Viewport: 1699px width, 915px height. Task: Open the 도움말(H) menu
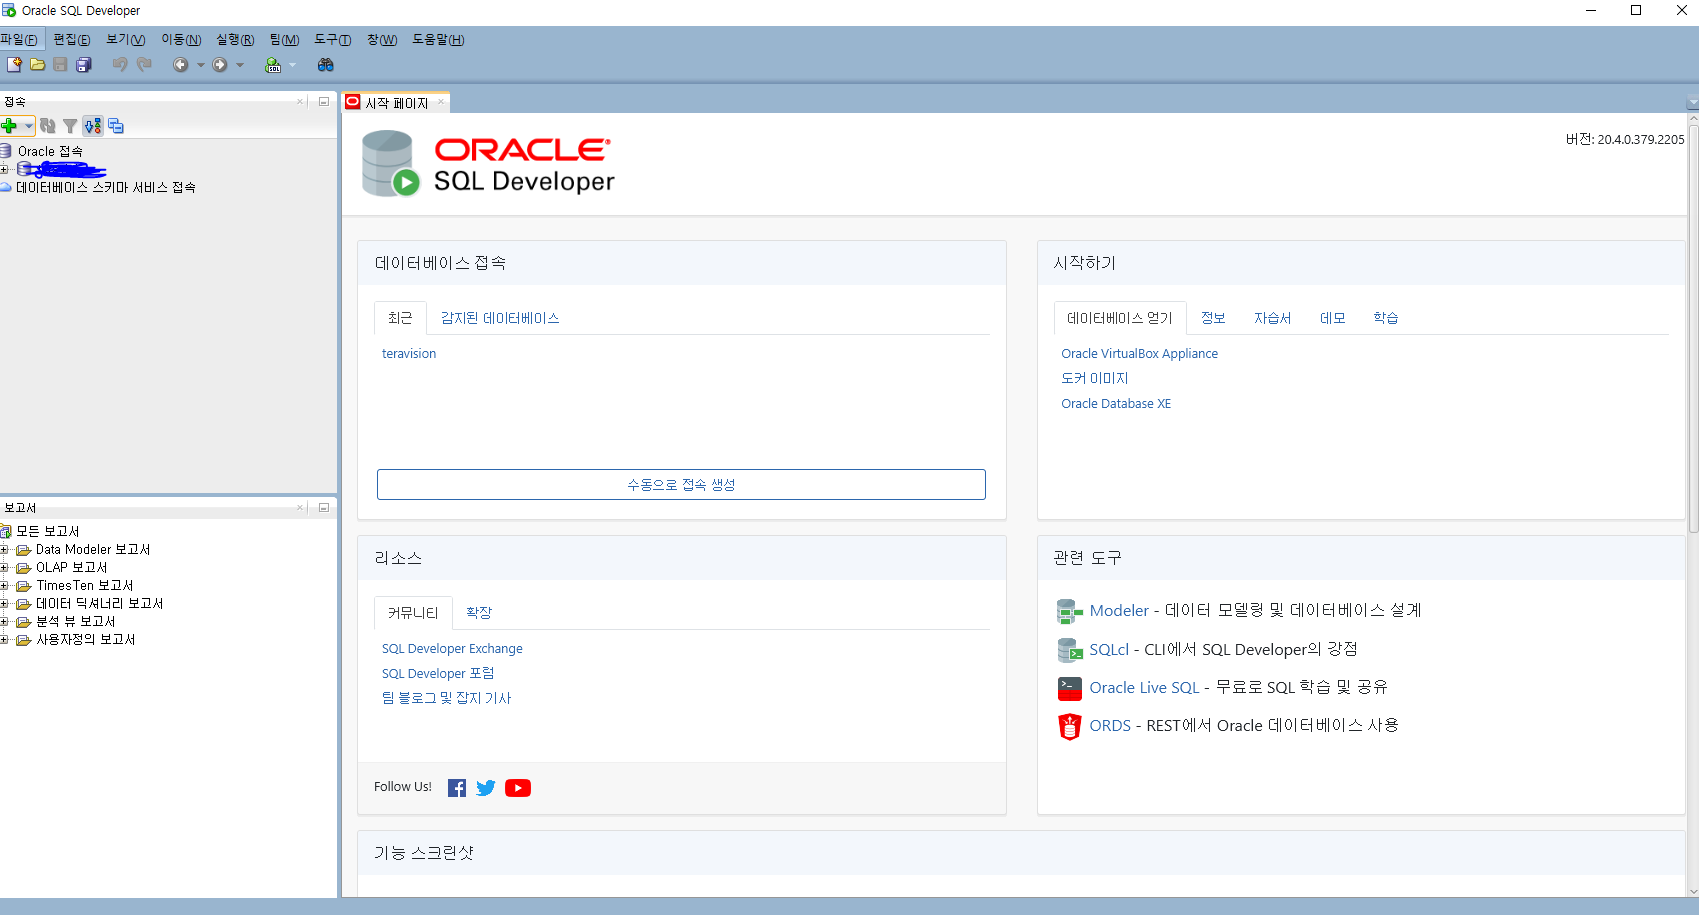pos(439,40)
